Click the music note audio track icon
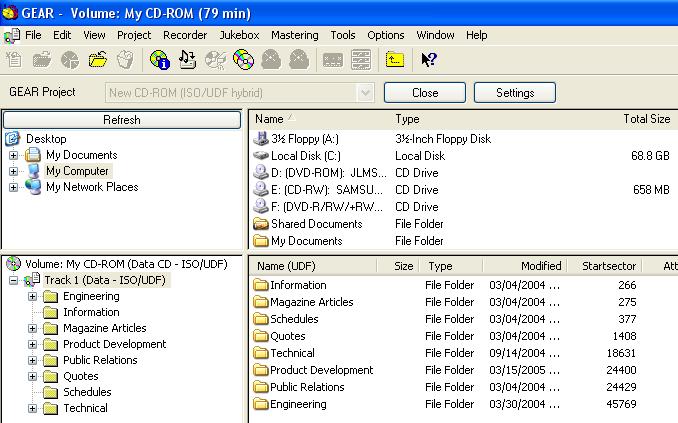The width and height of the screenshot is (678, 423). pos(187,59)
